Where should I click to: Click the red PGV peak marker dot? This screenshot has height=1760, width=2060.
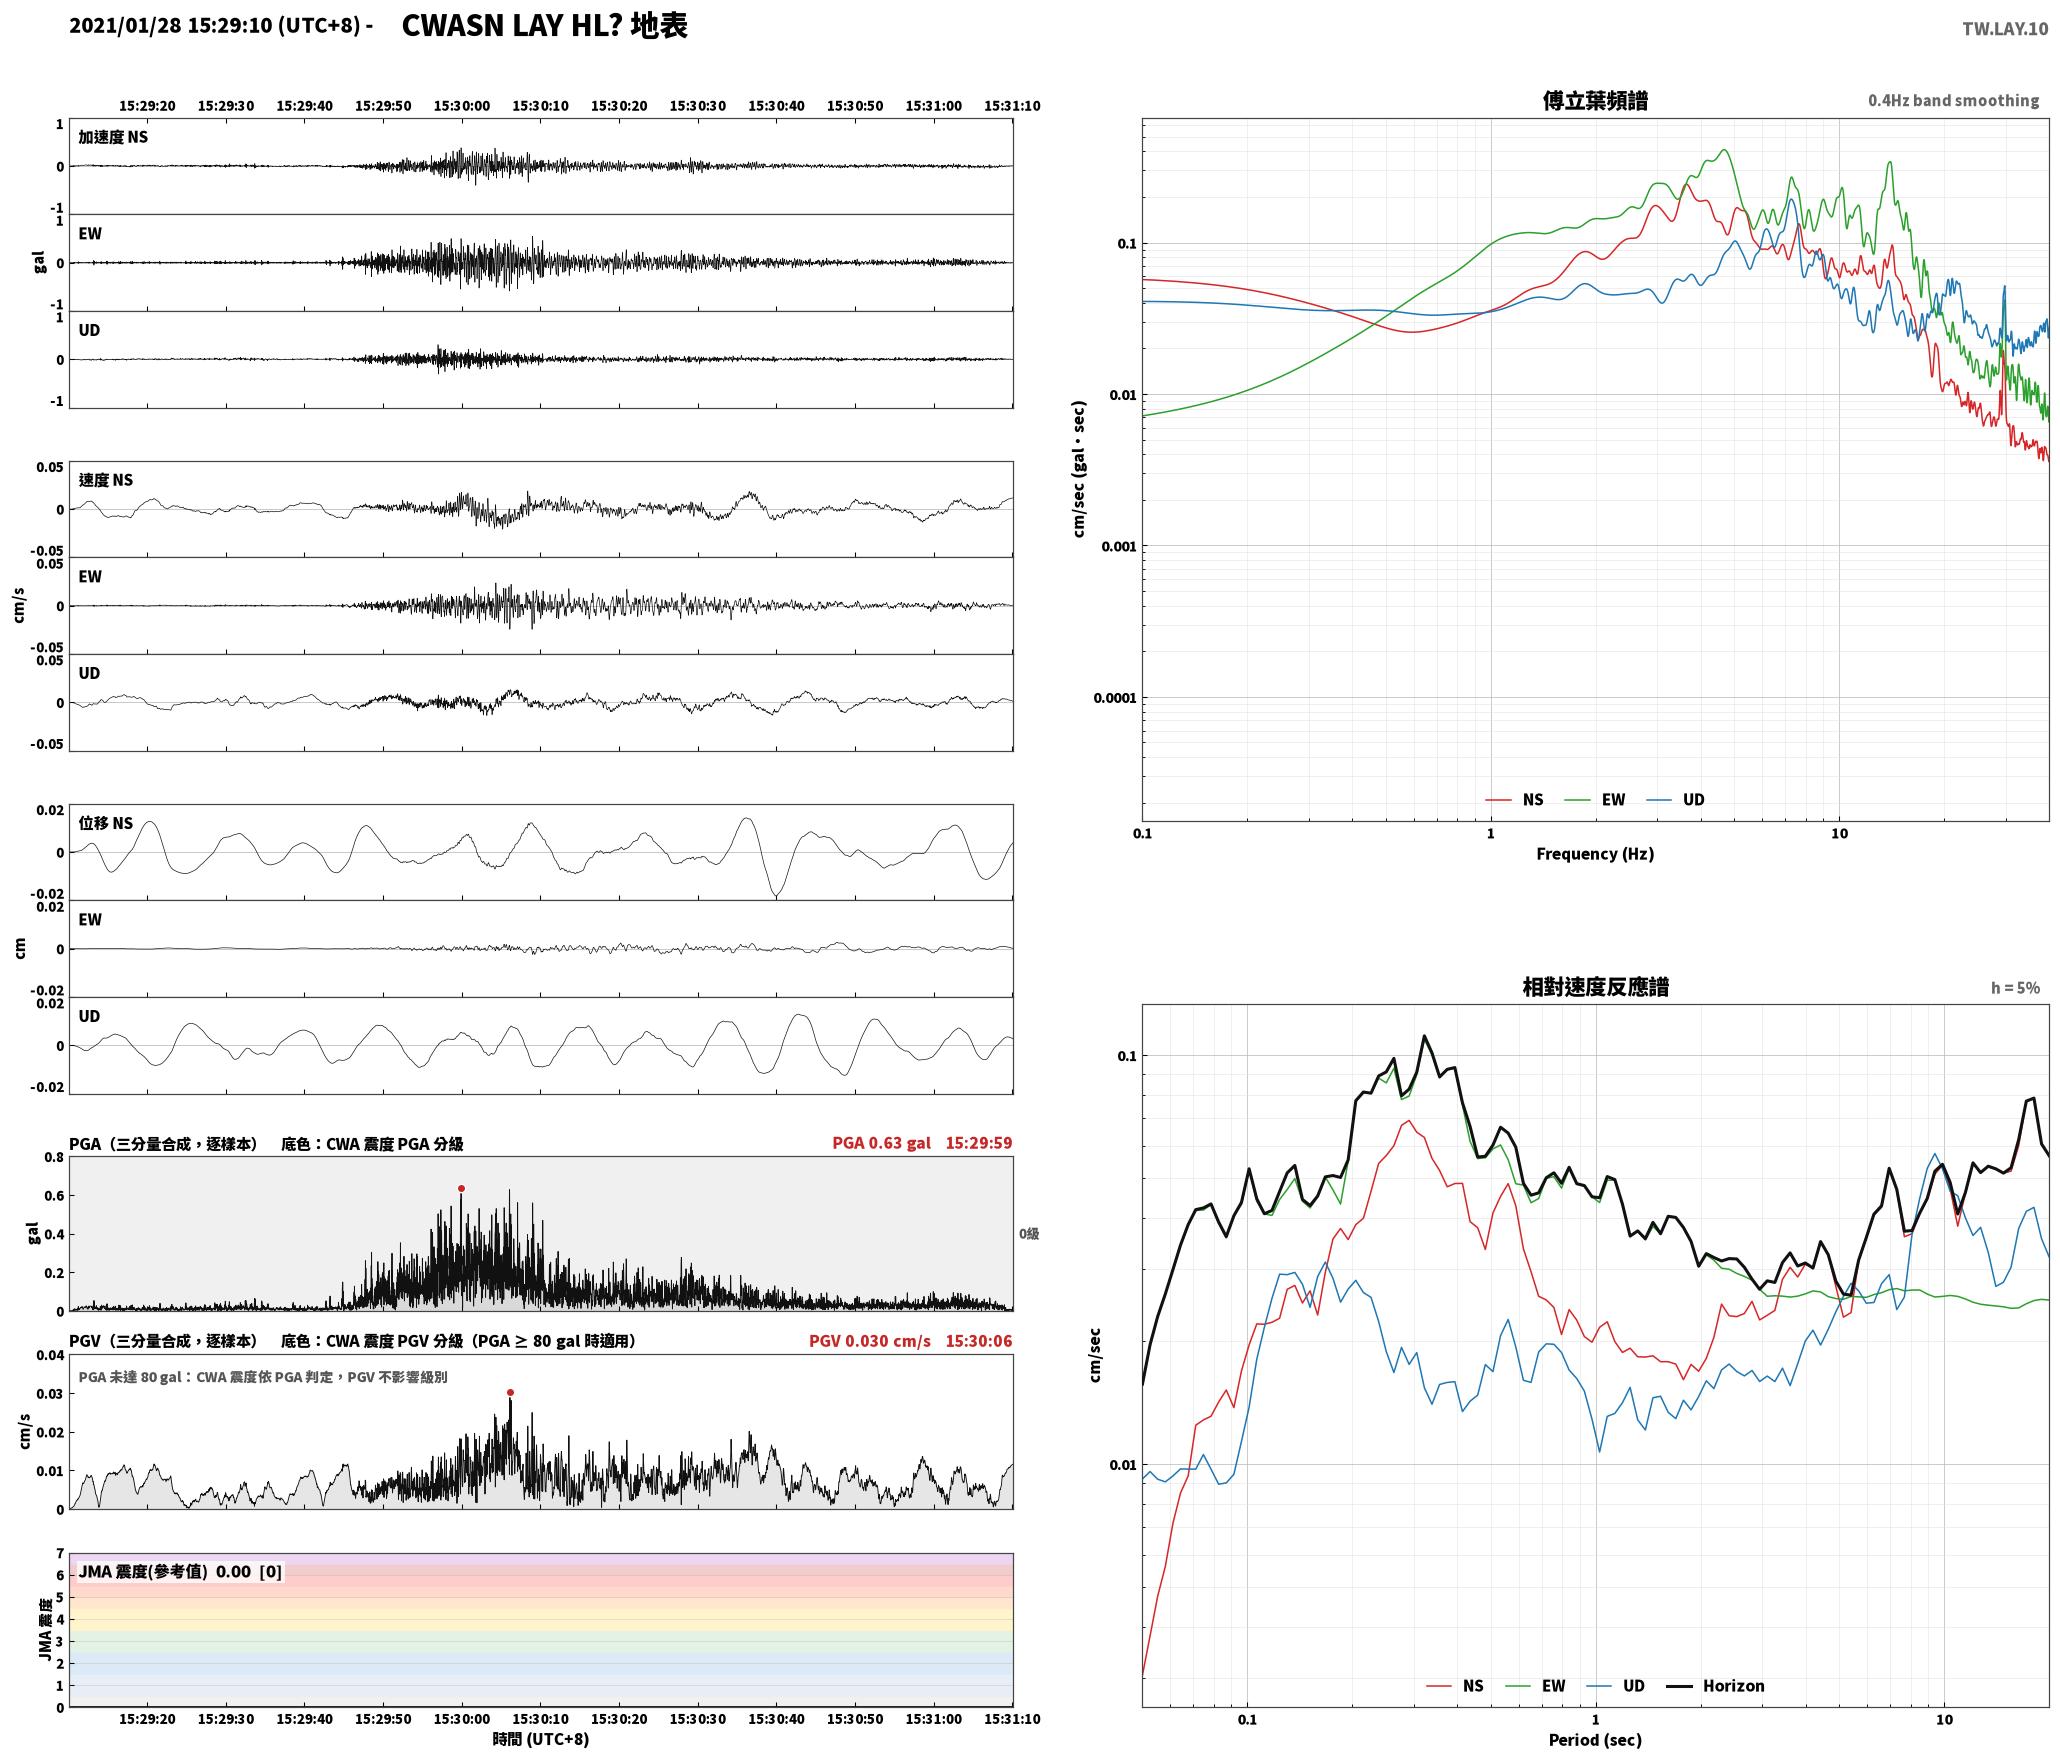(510, 1392)
